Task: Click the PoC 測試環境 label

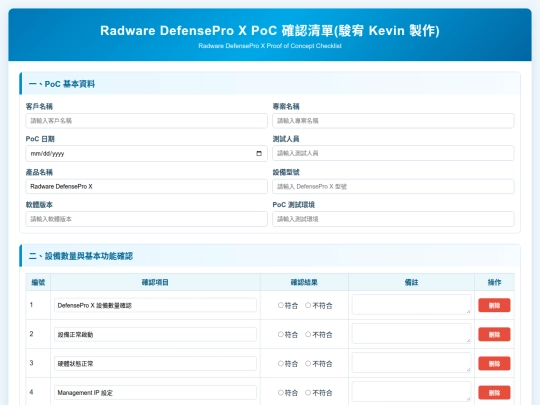Action: pos(293,205)
